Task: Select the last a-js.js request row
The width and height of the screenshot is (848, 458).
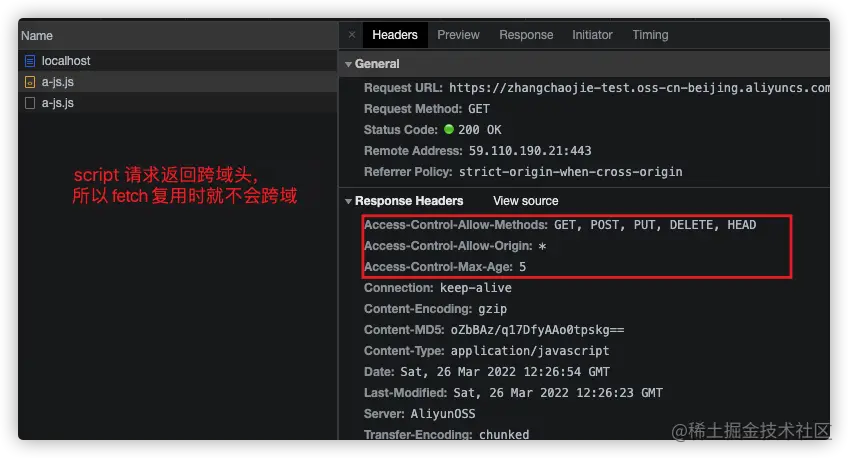Action: (178, 103)
